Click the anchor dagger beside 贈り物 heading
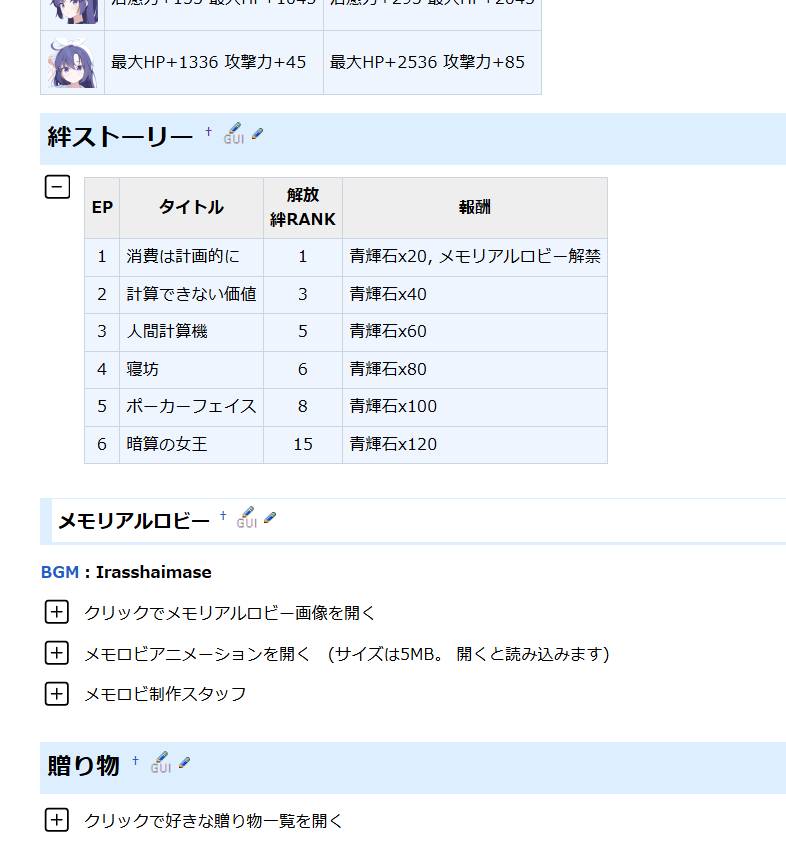The width and height of the screenshot is (786, 844). 135,761
